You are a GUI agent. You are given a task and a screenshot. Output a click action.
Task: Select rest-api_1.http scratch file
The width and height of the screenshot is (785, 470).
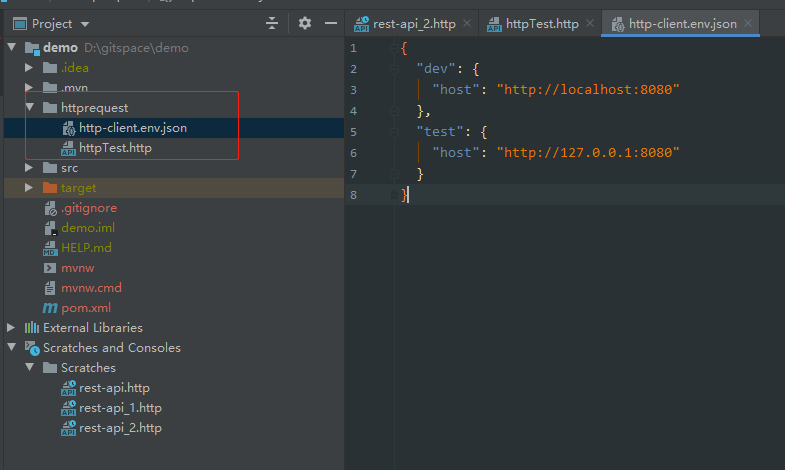click(x=120, y=407)
